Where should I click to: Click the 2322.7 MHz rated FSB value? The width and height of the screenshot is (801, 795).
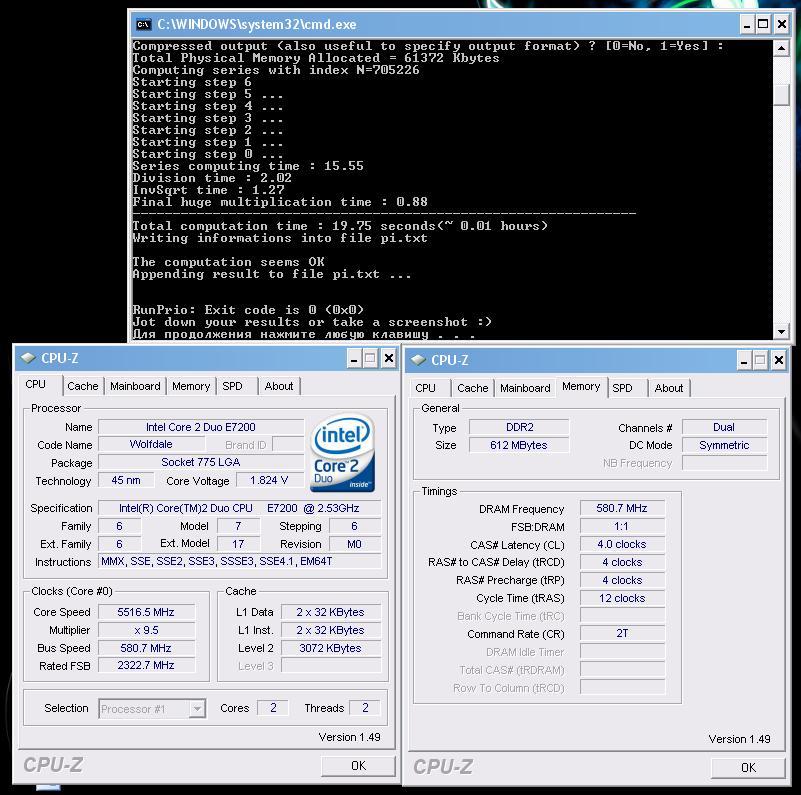[x=146, y=665]
